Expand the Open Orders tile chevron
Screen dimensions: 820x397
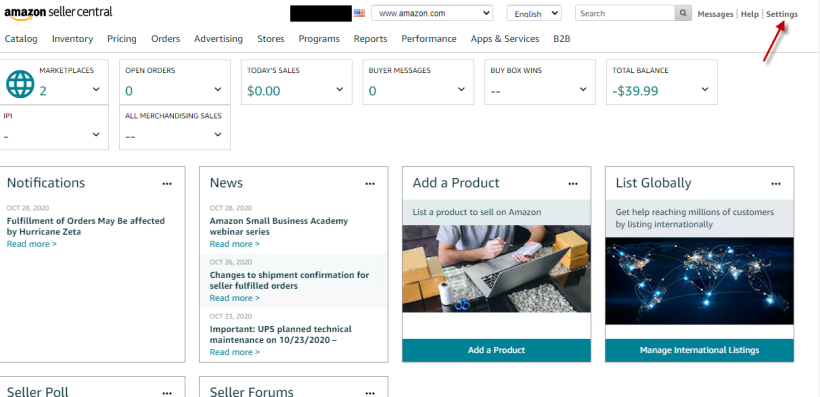pyautogui.click(x=218, y=89)
